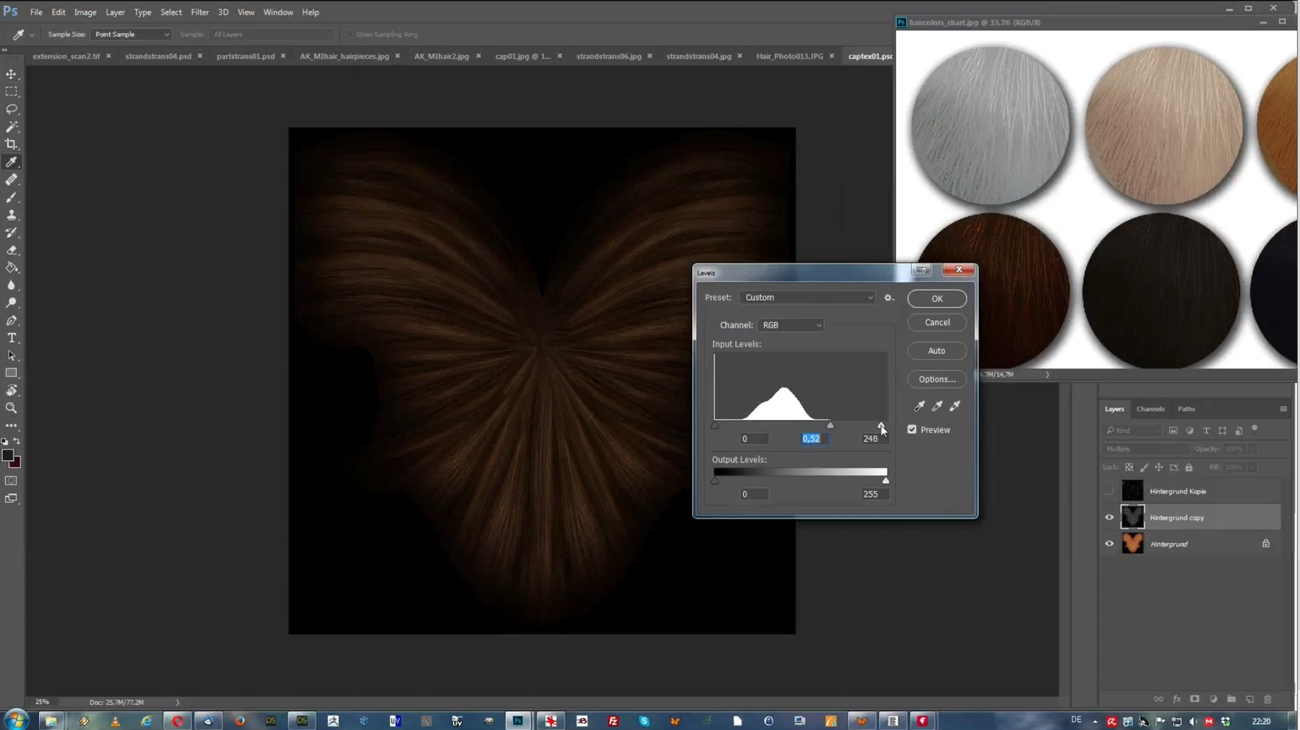Select the Type tool
This screenshot has height=730, width=1300.
point(12,338)
